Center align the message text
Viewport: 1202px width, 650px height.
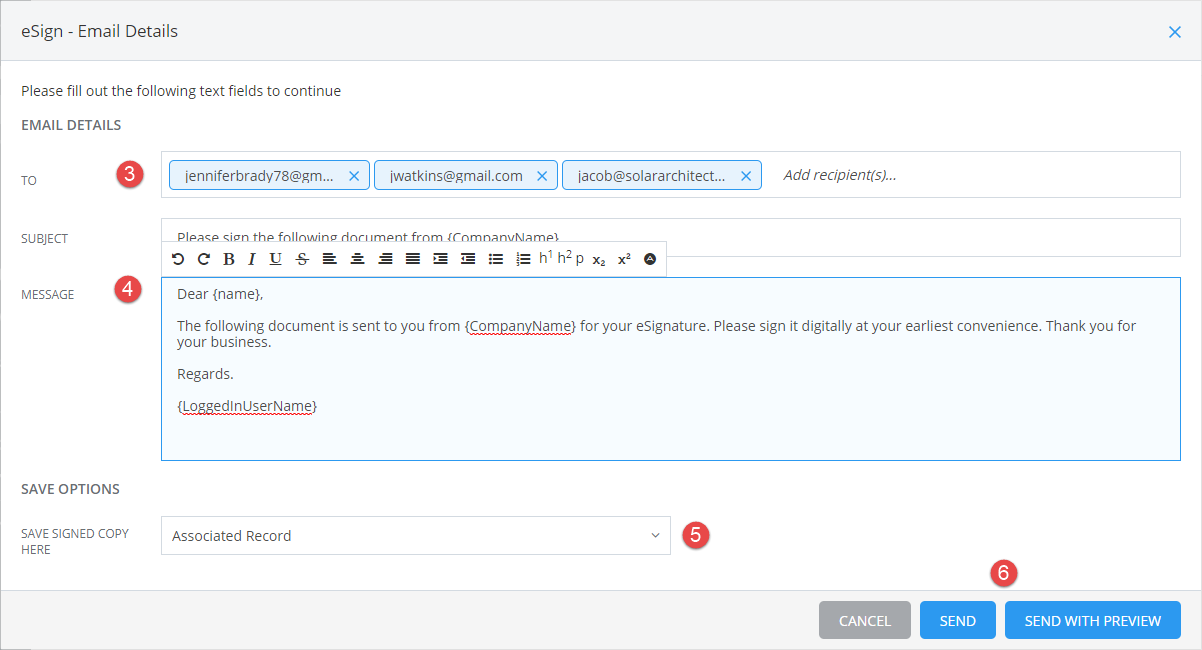coord(357,259)
